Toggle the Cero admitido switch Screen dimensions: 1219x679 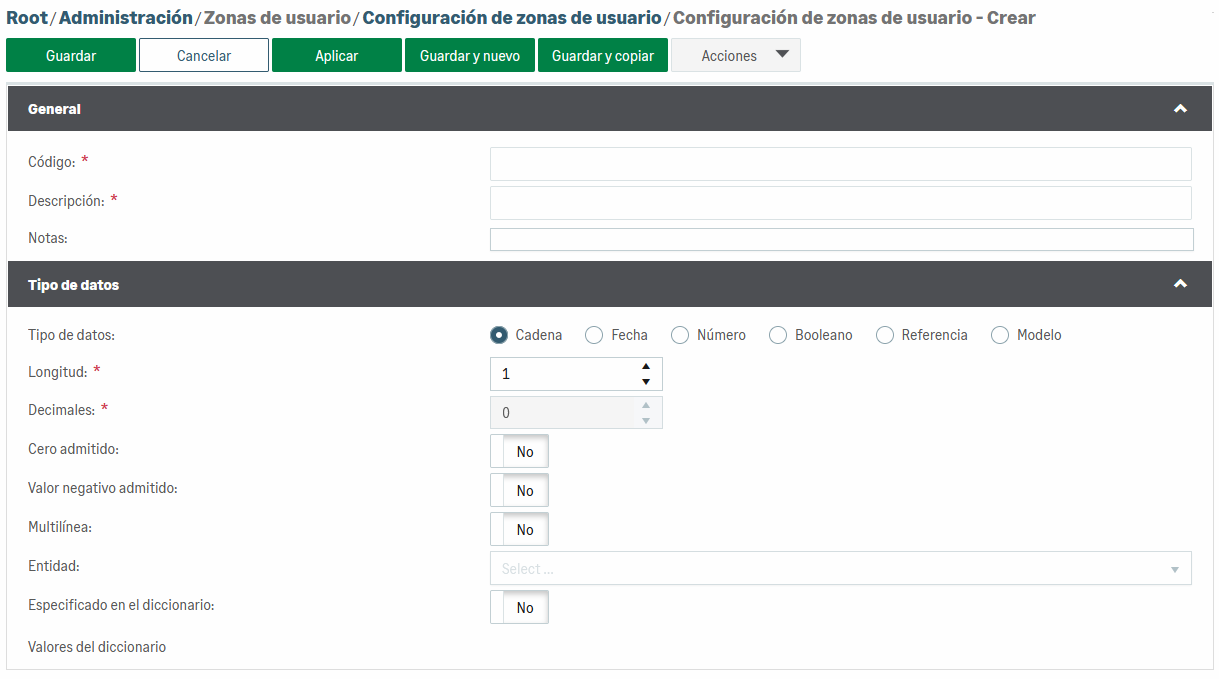519,452
